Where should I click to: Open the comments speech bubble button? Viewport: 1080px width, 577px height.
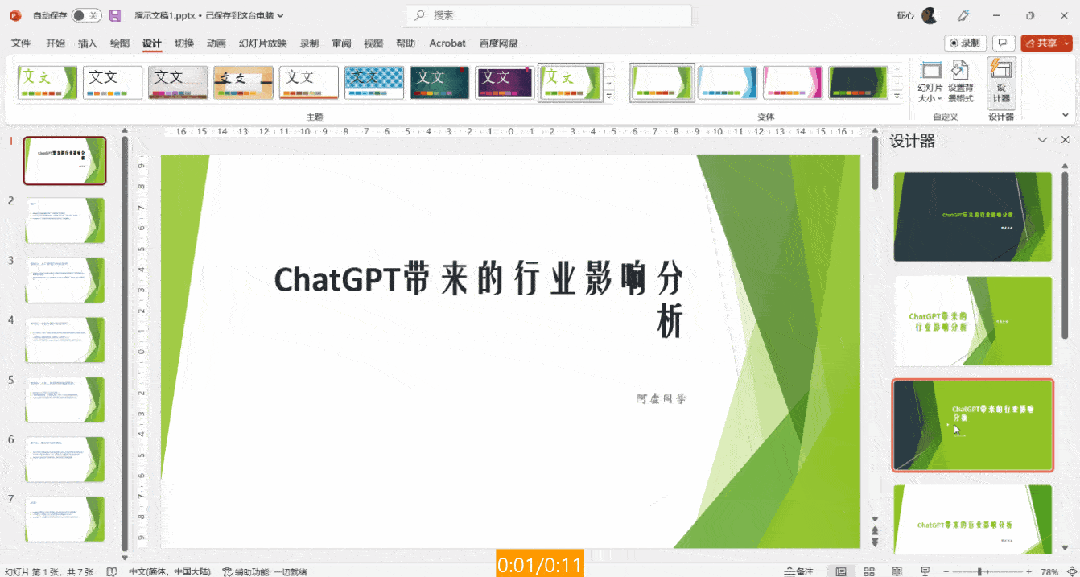point(1004,43)
